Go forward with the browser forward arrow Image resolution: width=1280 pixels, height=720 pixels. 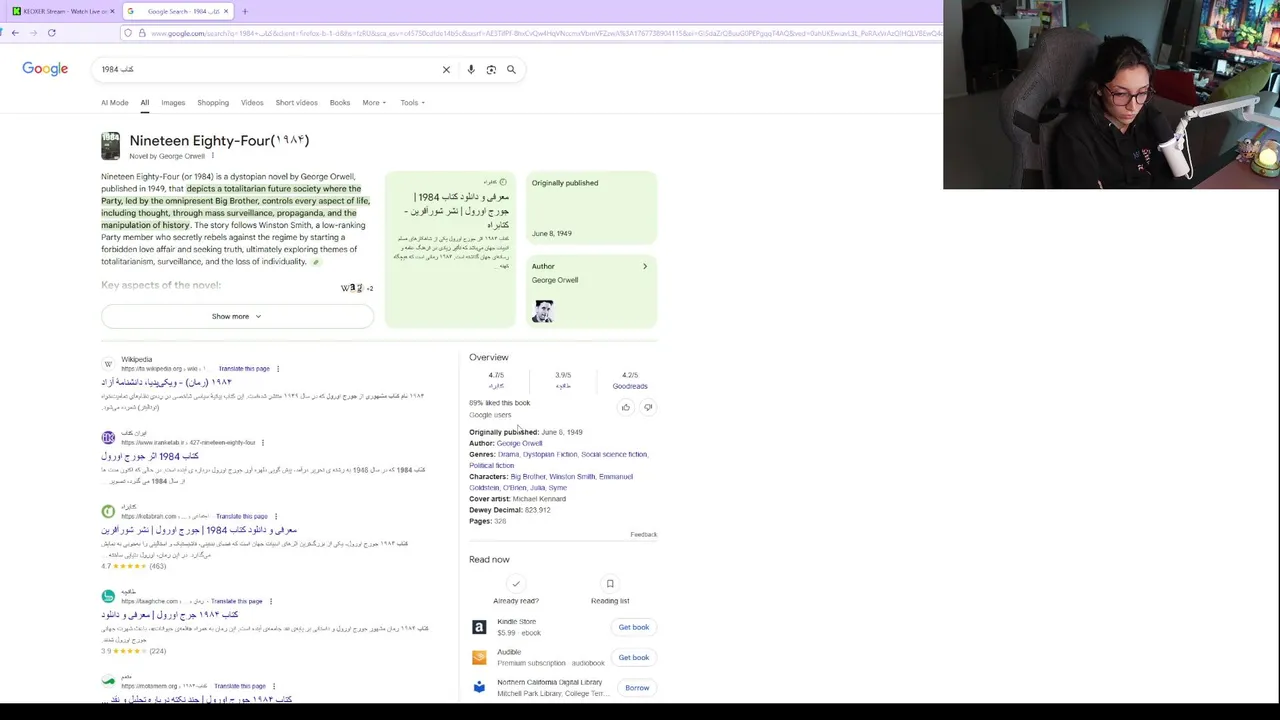point(33,33)
